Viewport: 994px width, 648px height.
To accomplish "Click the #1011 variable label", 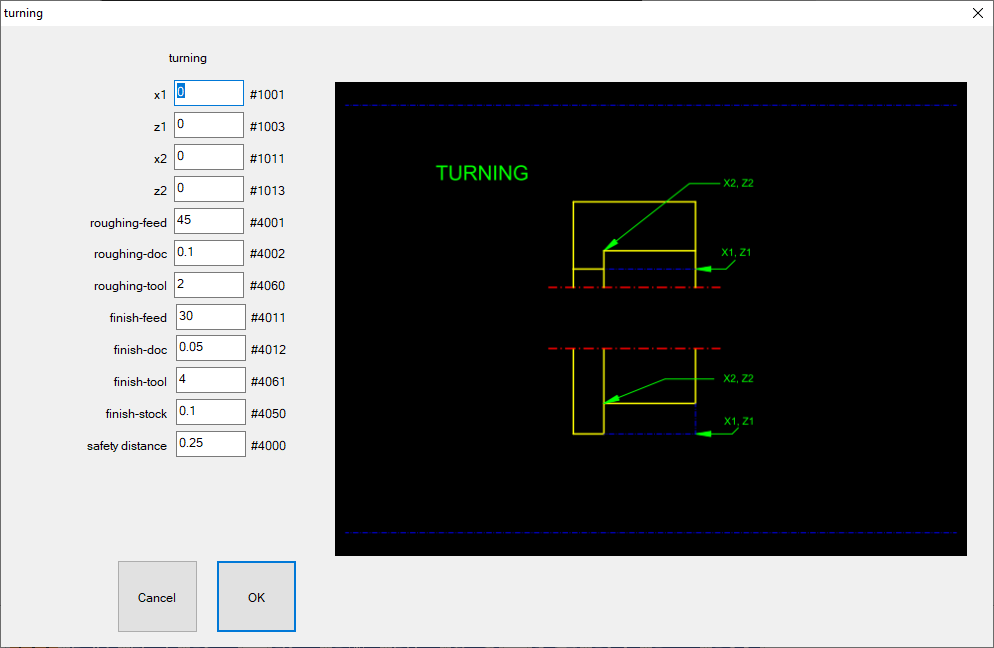I will (x=267, y=159).
